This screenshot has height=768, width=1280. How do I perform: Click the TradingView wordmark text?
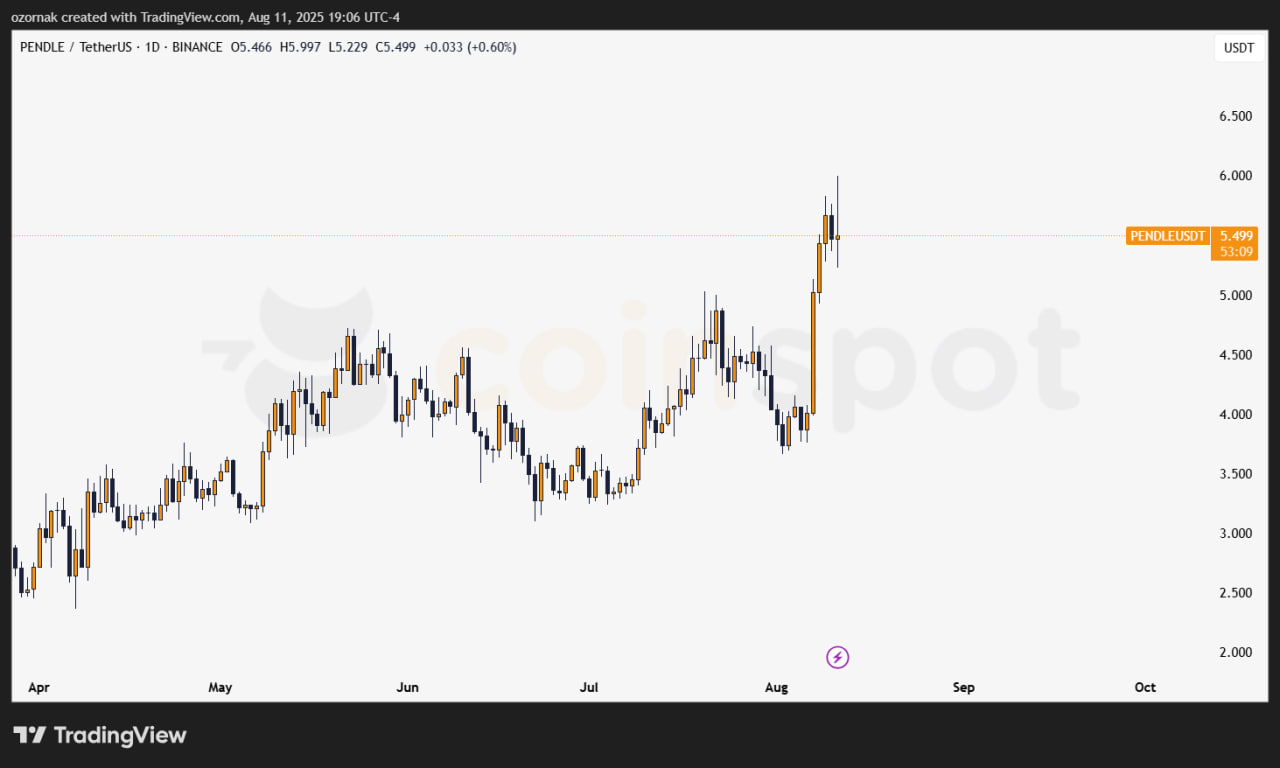tap(120, 735)
